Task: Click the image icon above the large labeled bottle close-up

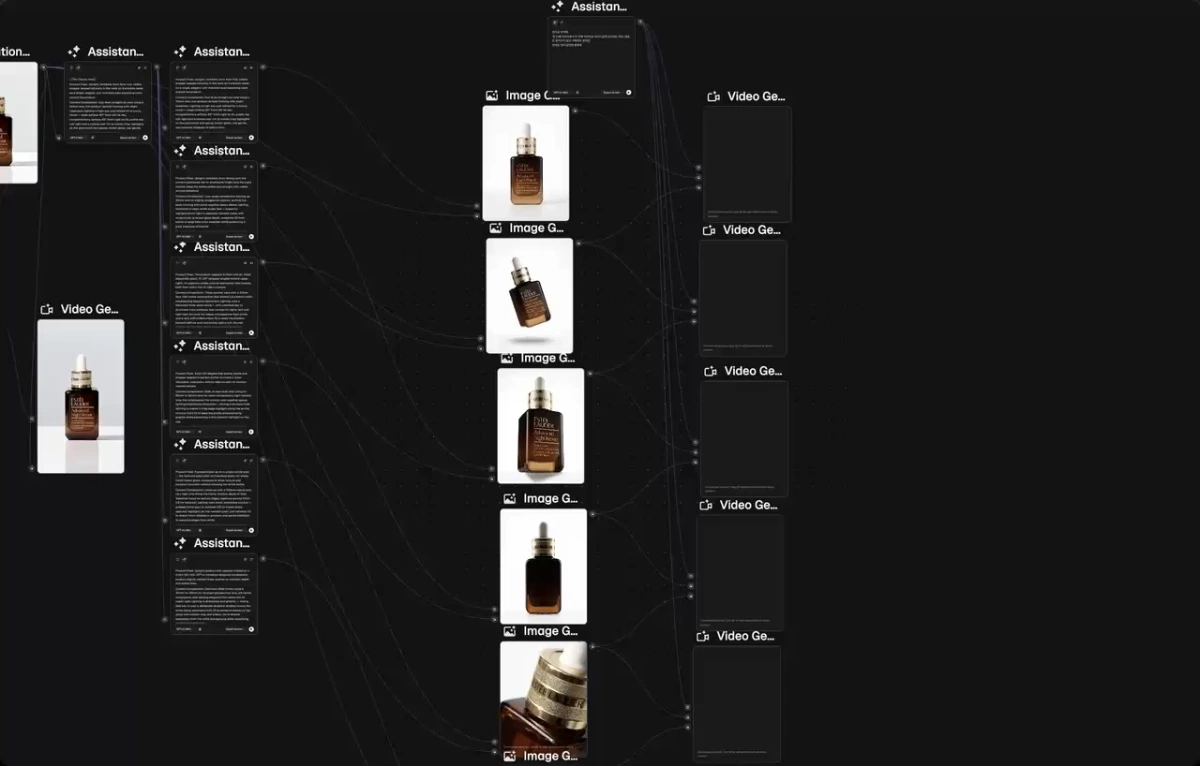Action: click(508, 358)
